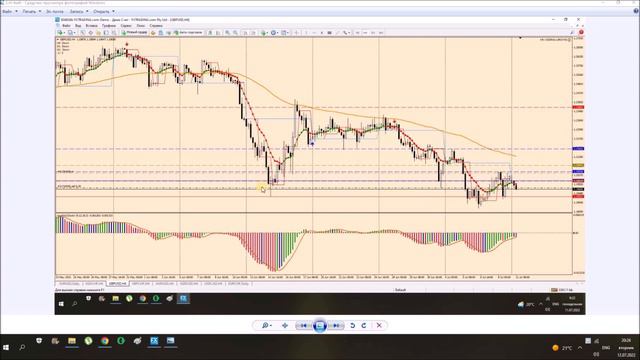This screenshot has height=360, width=640.
Task: Open the Печать dropdown in Photo Viewer
Action: [x=31, y=11]
